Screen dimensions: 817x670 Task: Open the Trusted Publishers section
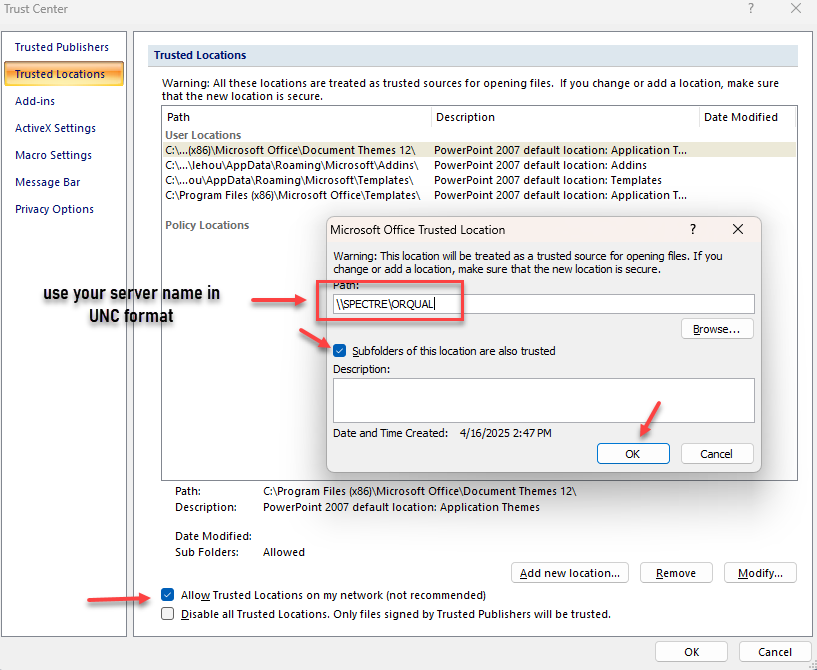pos(62,47)
